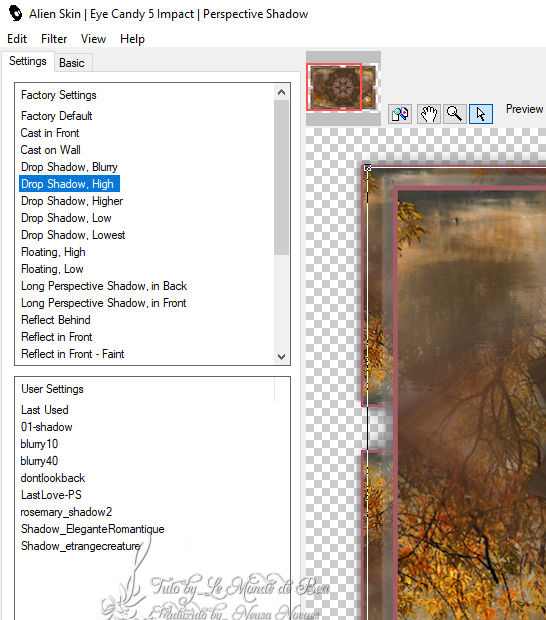
Task: Open the Edit menu
Action: (17, 39)
